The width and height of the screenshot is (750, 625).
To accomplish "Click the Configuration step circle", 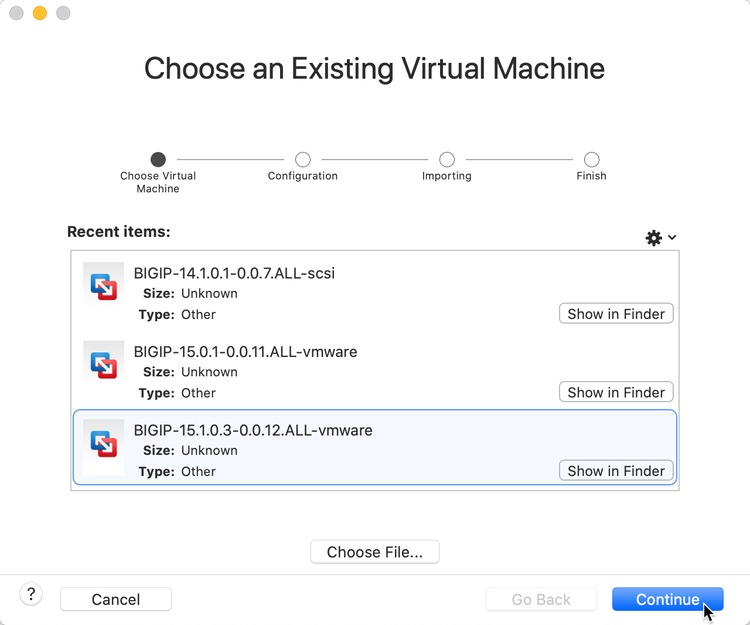I will pyautogui.click(x=303, y=159).
